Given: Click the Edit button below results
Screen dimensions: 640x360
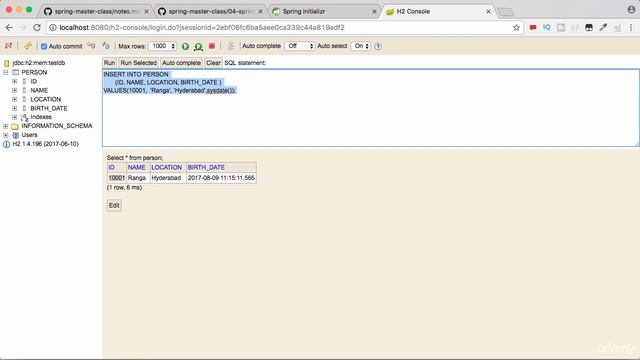Looking at the screenshot, I should [x=114, y=205].
